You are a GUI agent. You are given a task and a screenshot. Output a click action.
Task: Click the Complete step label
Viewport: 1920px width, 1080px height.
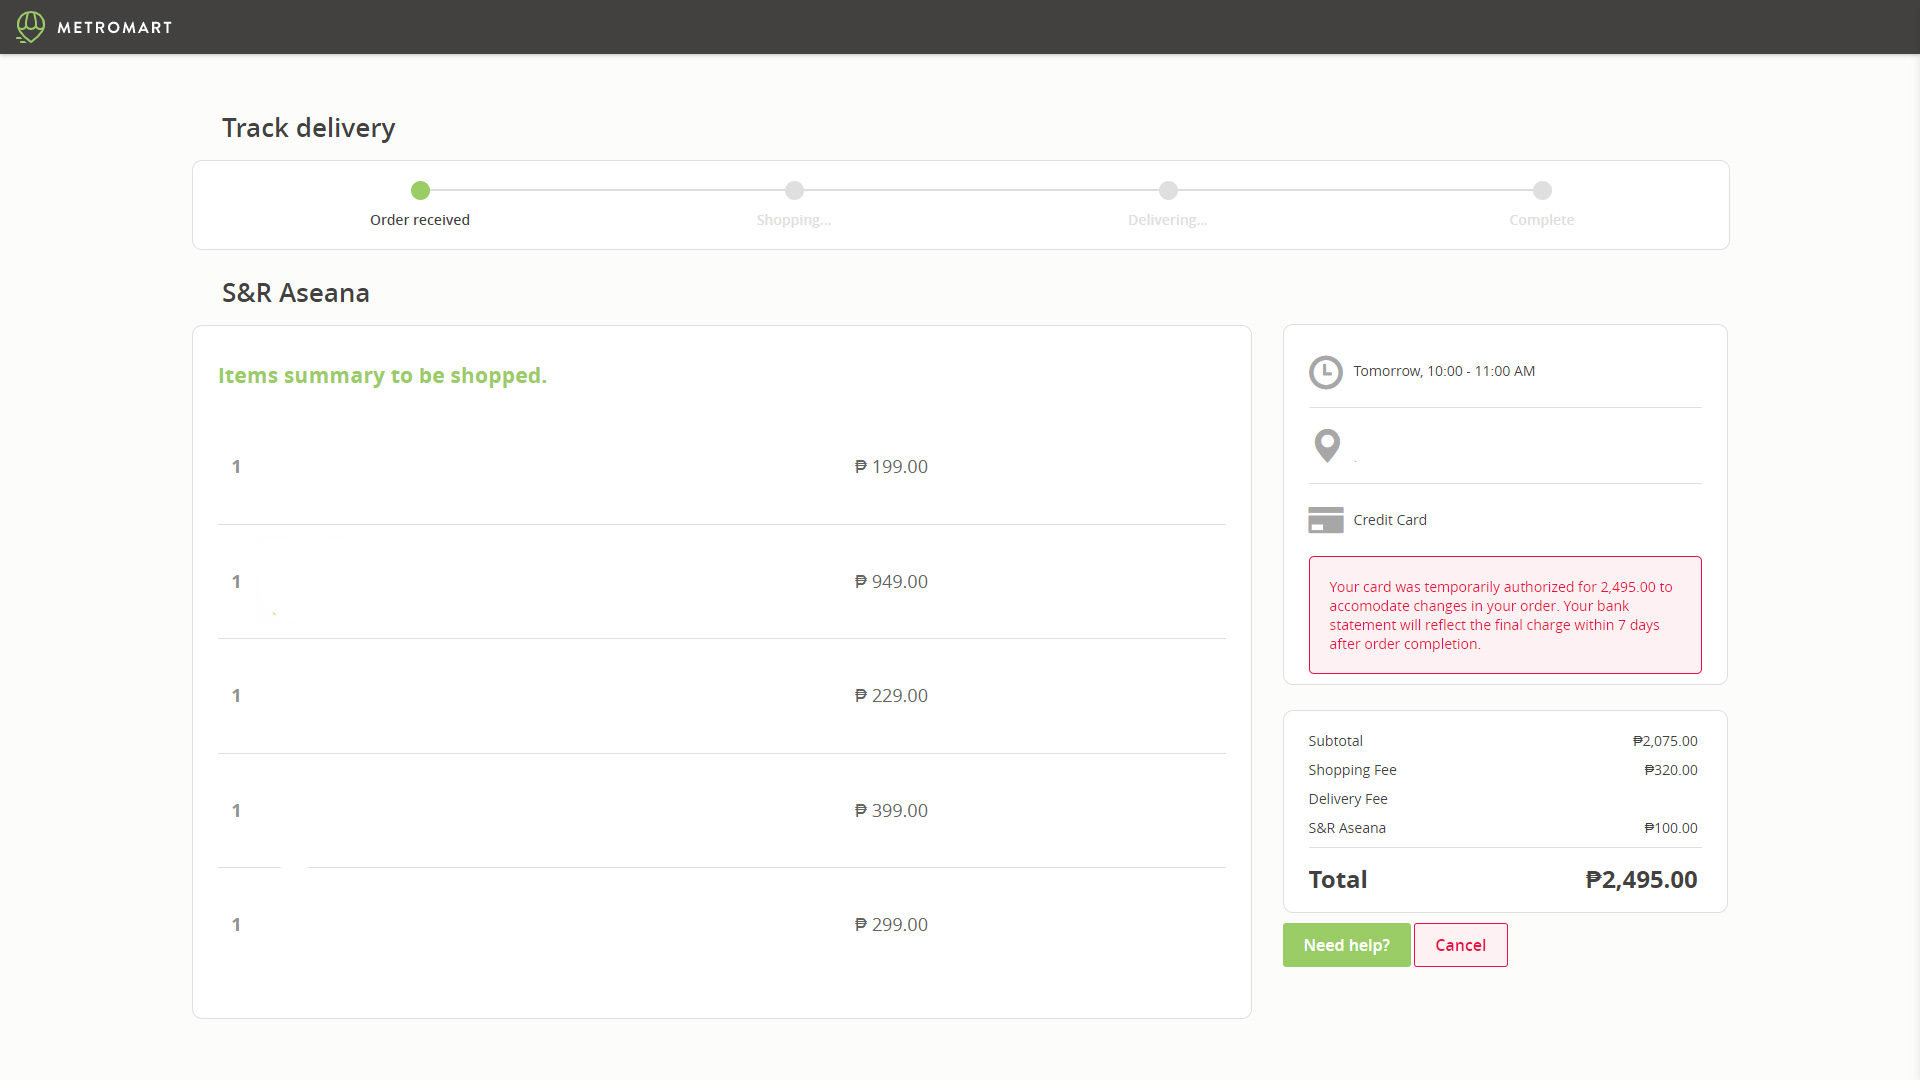(1542, 220)
